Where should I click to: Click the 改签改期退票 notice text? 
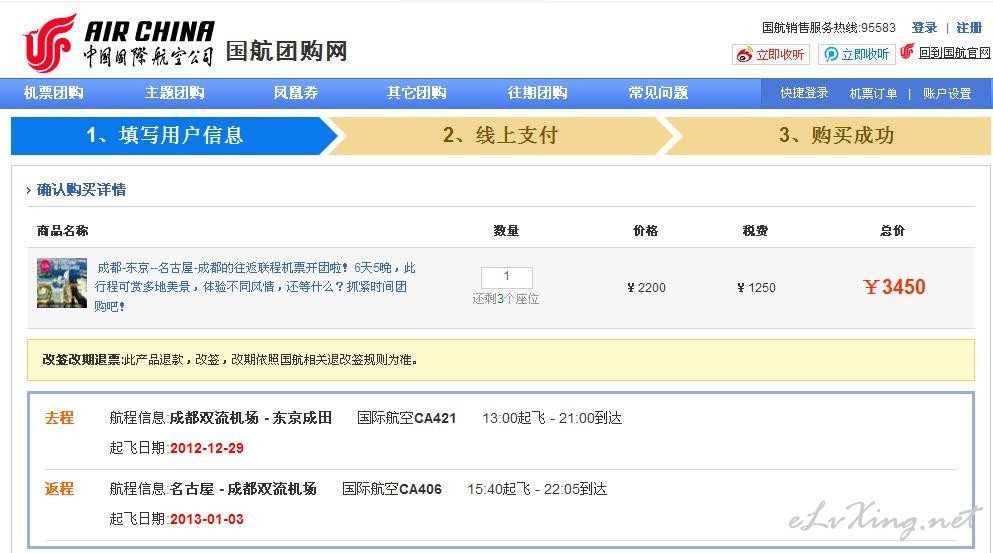point(230,360)
